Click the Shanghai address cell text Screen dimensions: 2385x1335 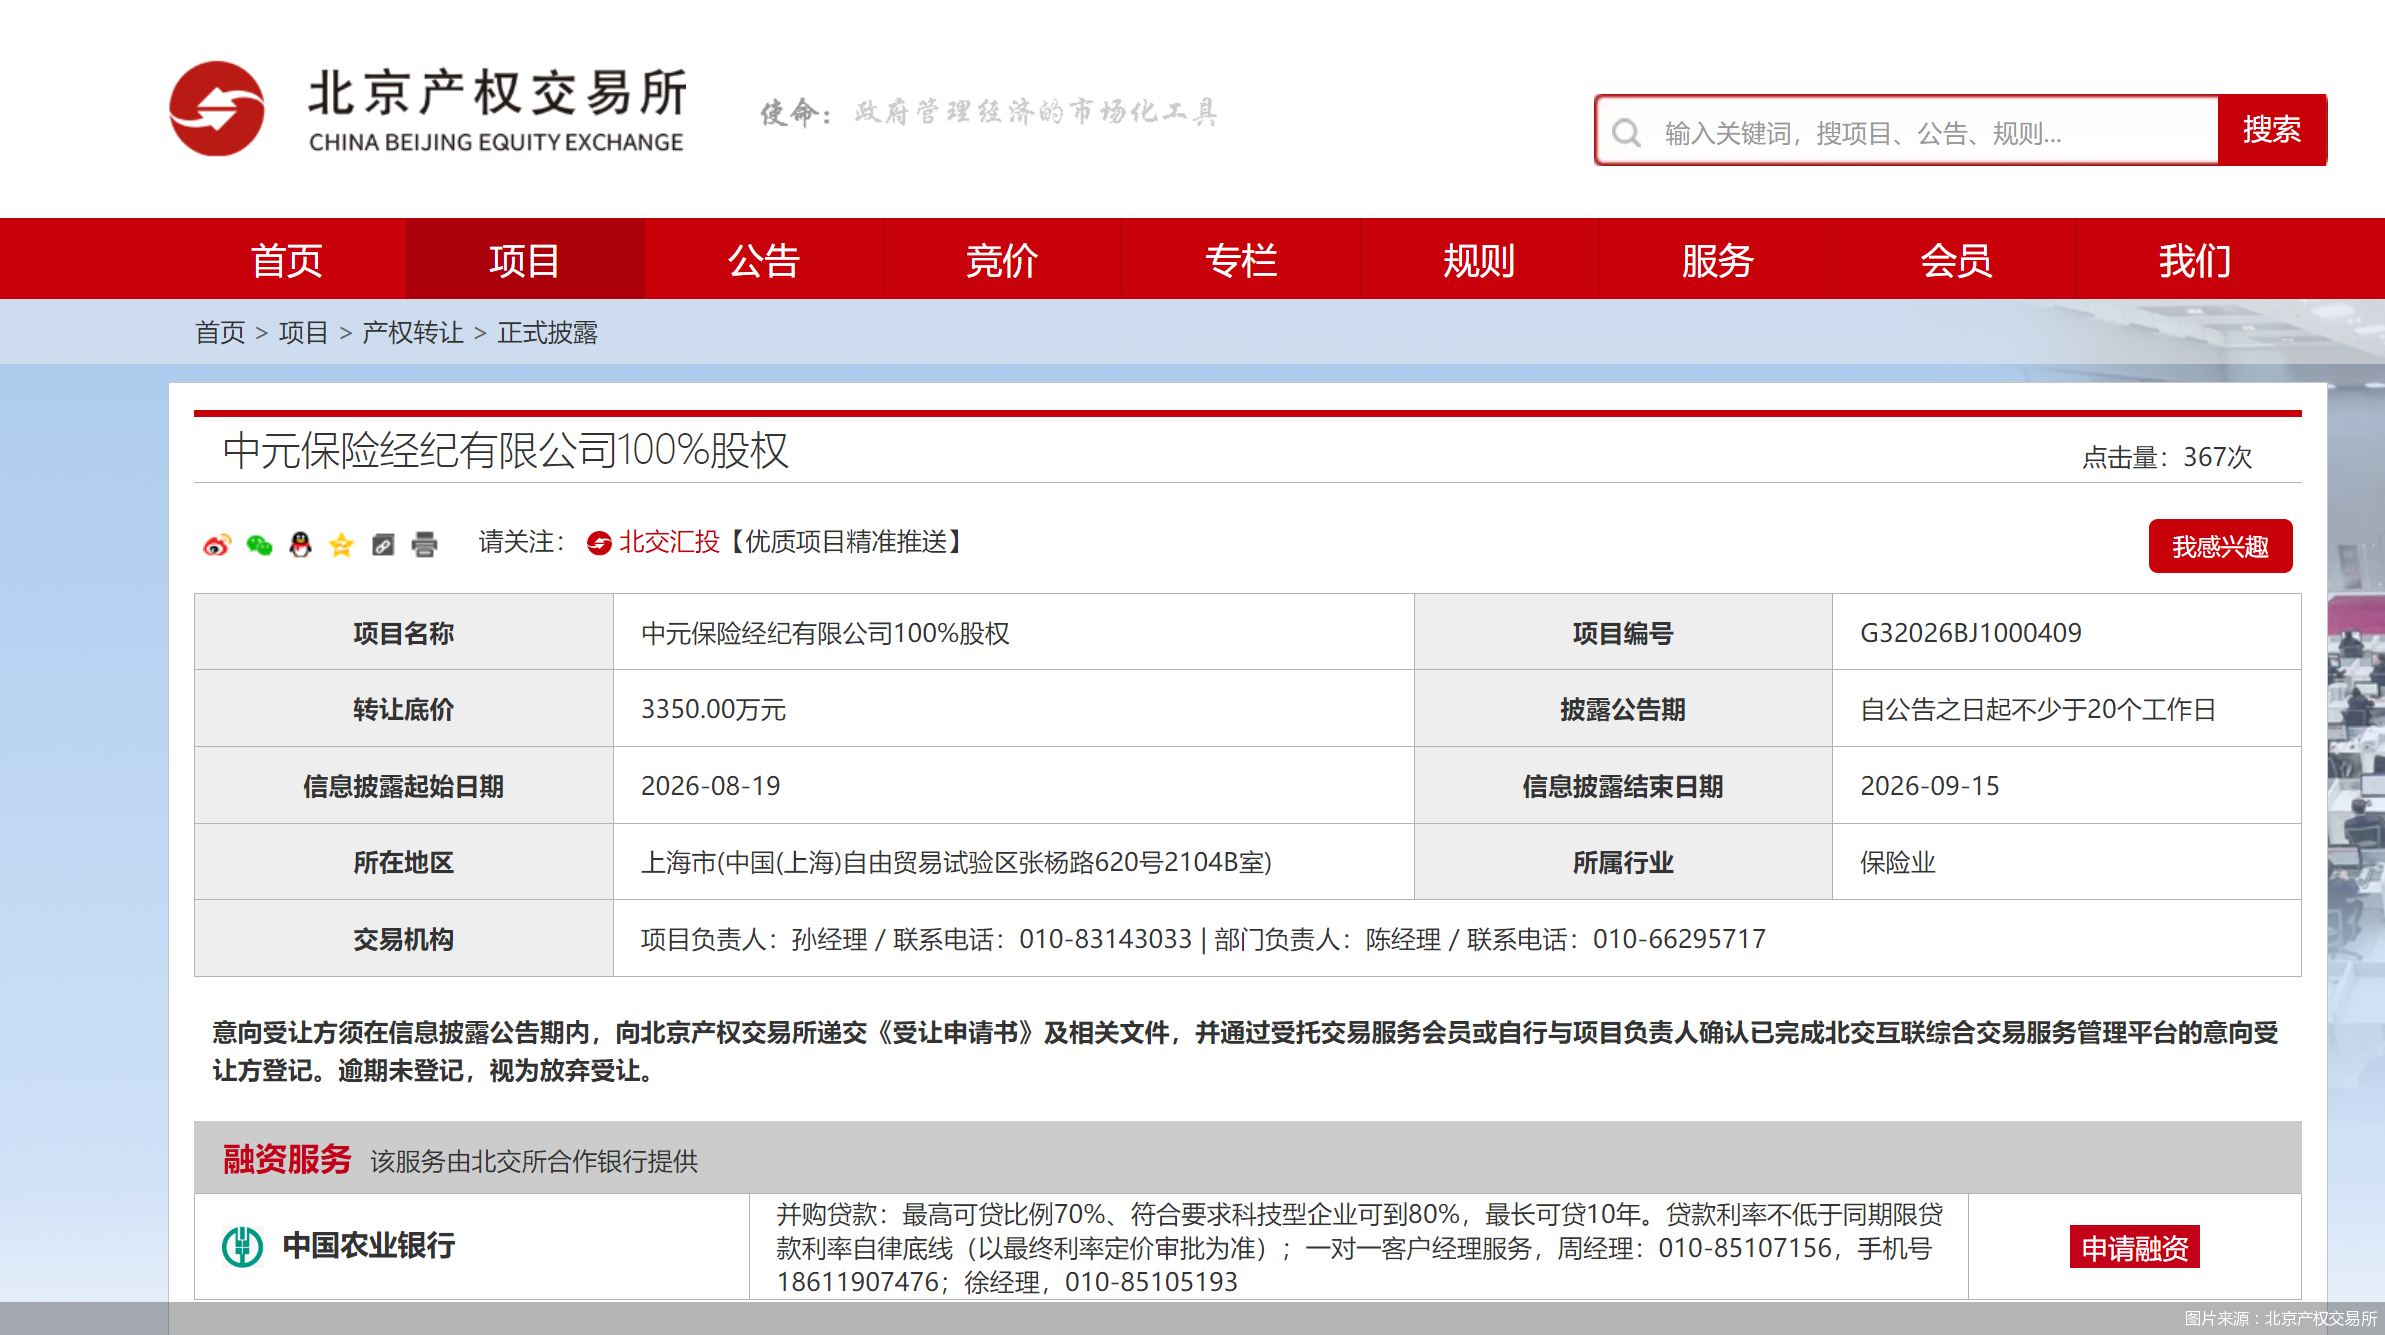956,862
